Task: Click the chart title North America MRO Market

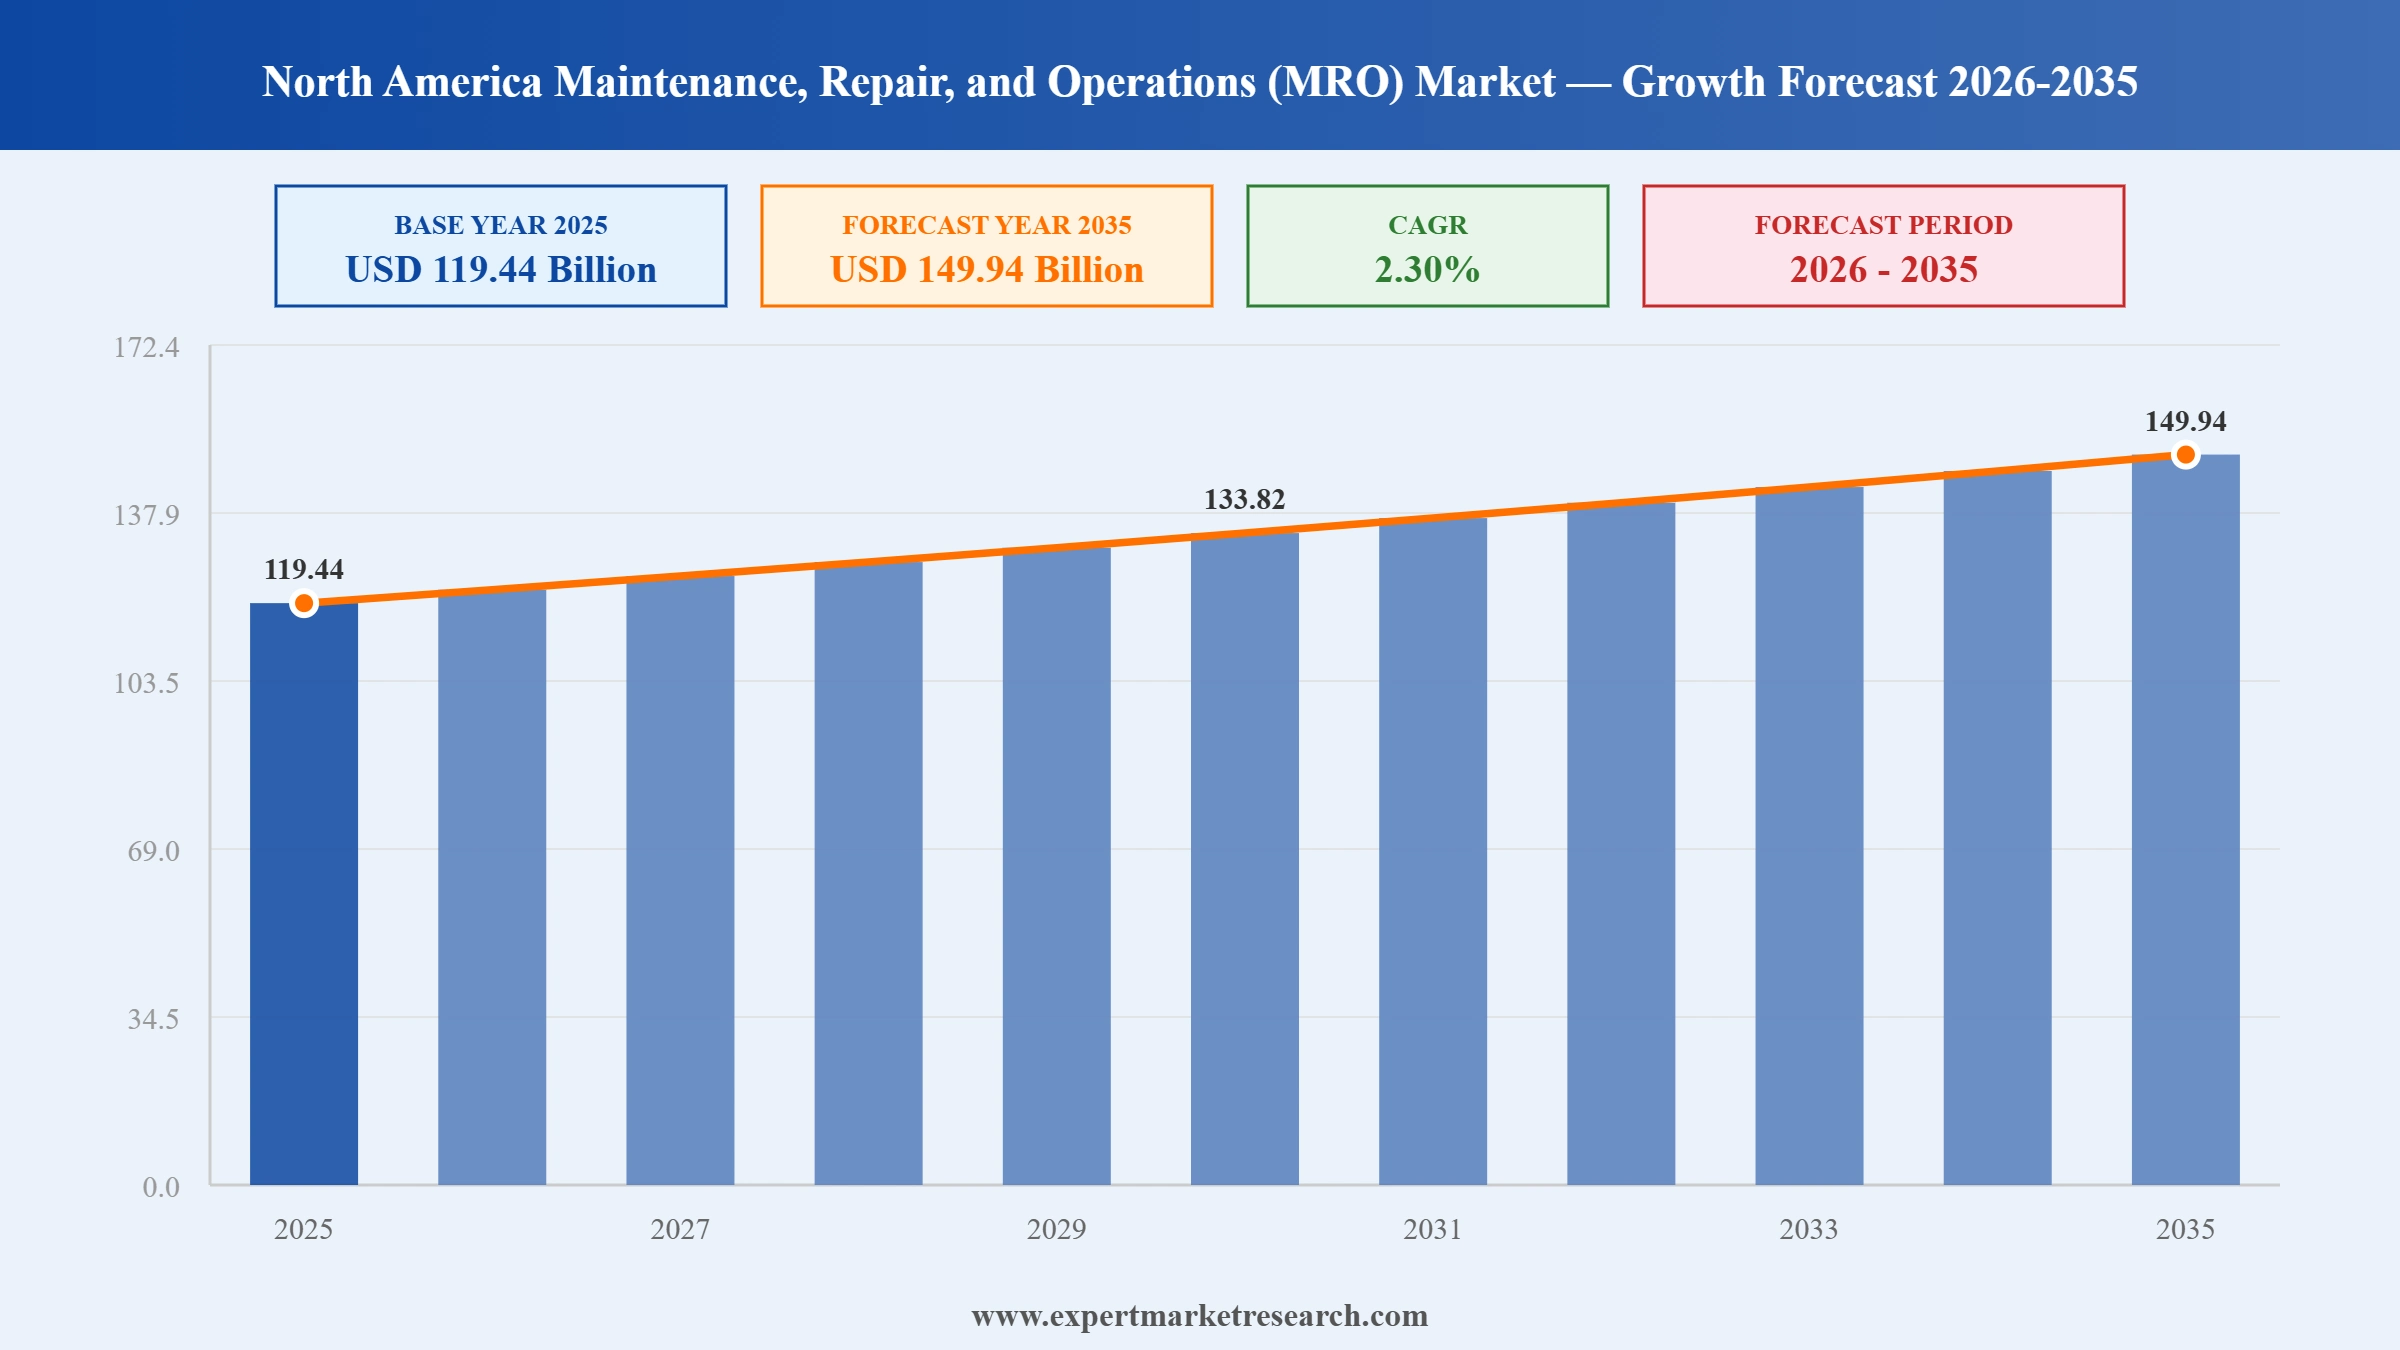Action: 1199,82
